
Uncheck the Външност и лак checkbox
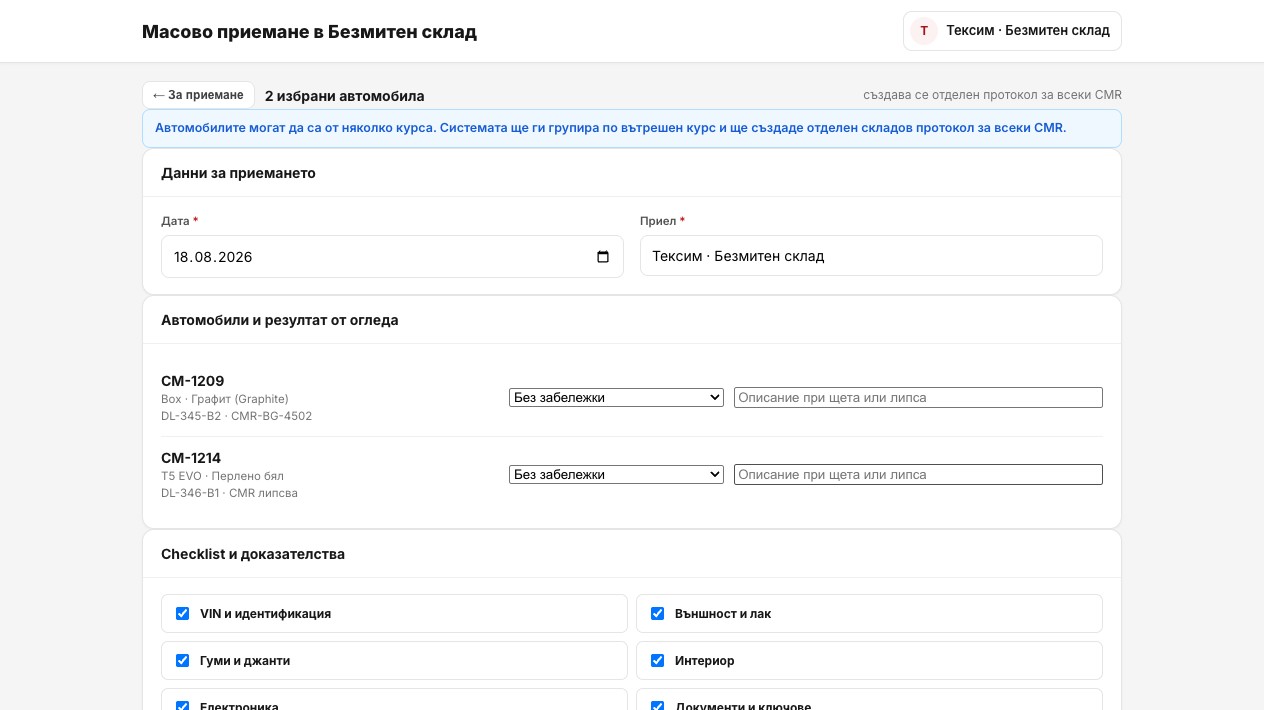pyautogui.click(x=657, y=613)
